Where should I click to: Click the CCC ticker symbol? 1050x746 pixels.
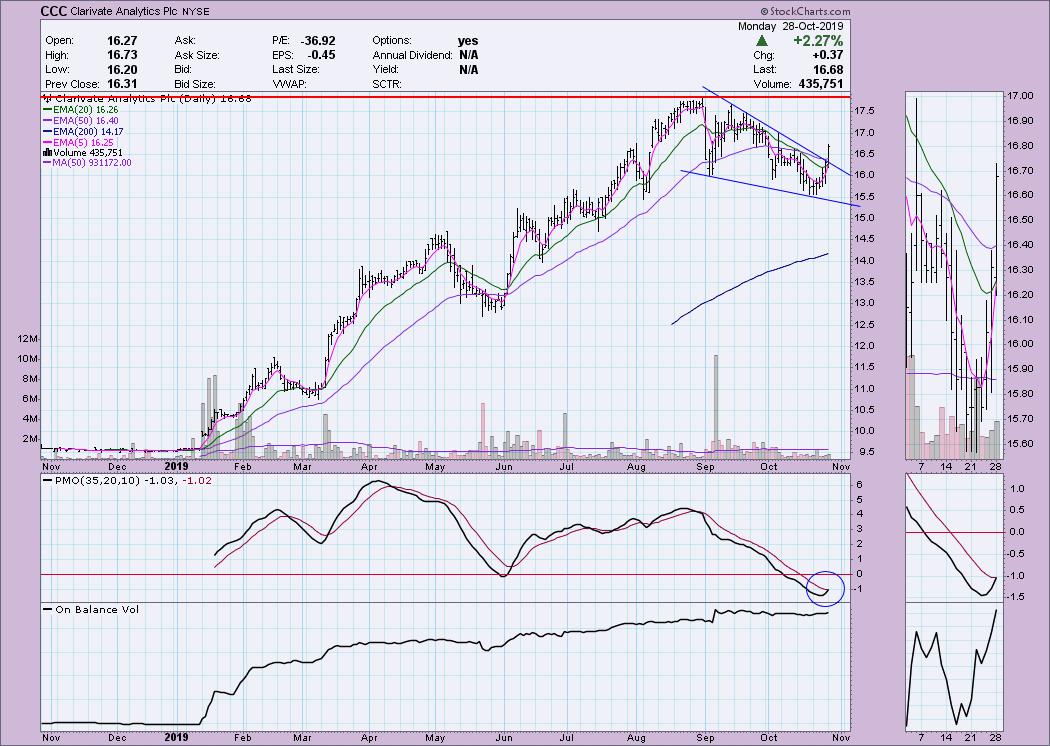pyautogui.click(x=55, y=12)
